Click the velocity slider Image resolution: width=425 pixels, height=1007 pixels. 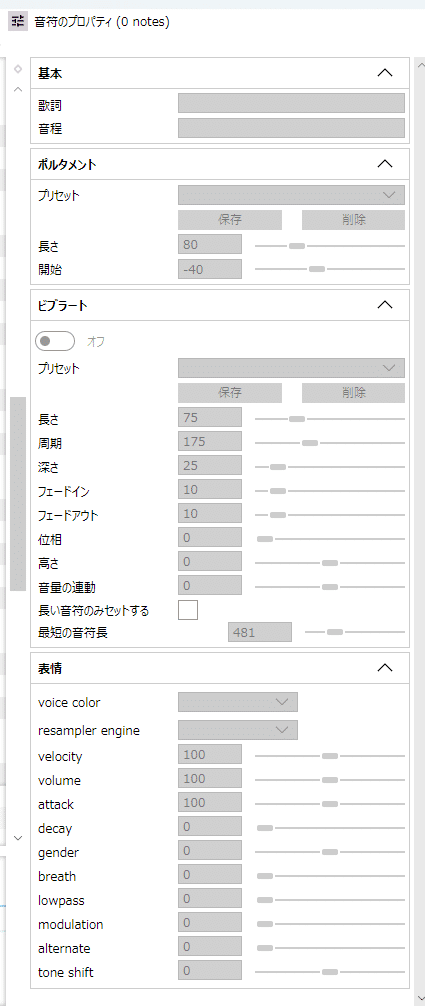(x=330, y=756)
